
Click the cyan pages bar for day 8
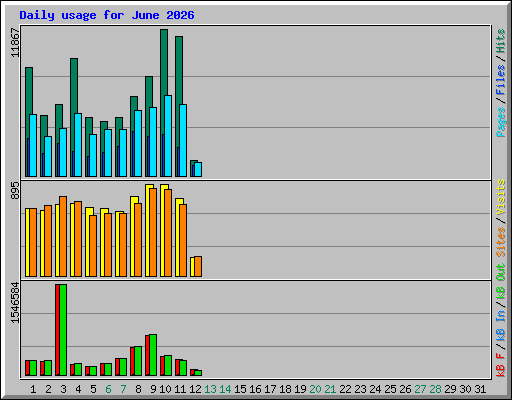[138, 144]
